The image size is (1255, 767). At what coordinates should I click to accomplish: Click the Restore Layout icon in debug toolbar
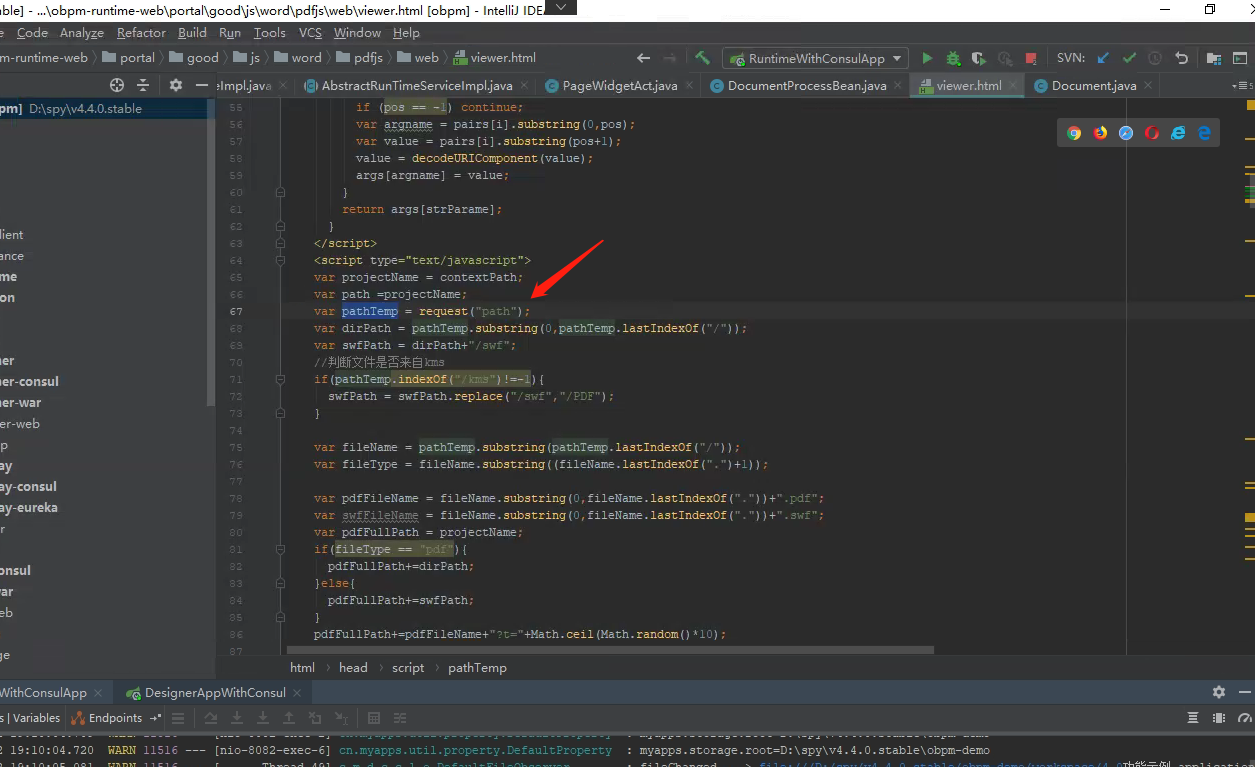tap(1193, 718)
